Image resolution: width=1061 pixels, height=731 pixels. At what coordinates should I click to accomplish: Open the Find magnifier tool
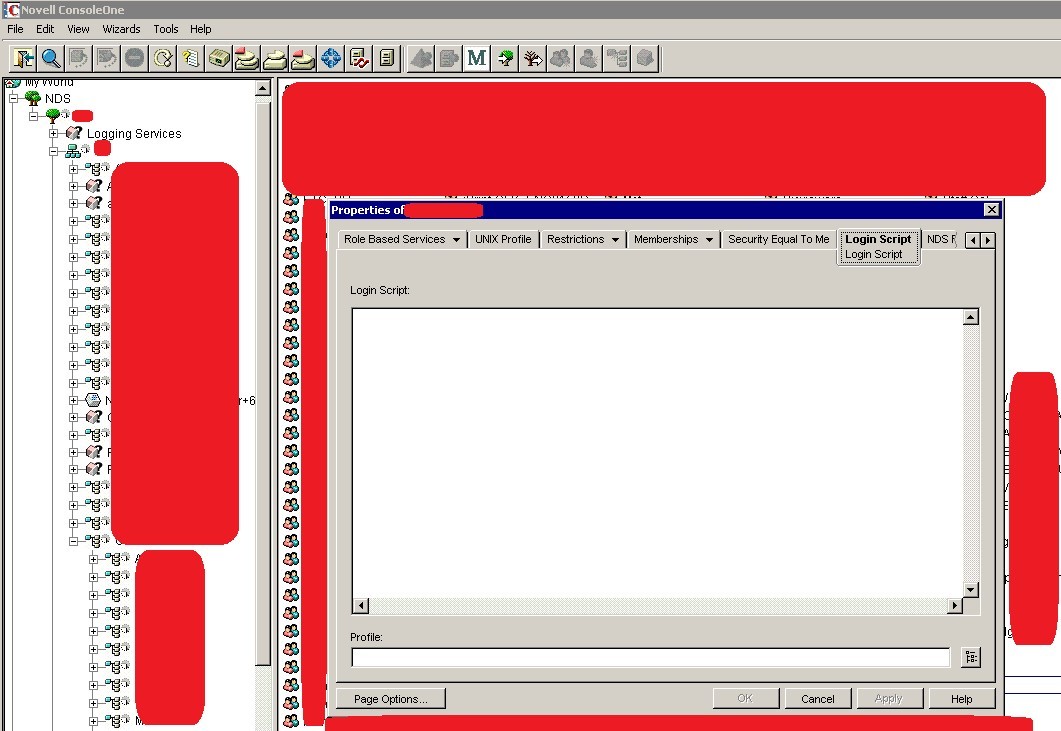tap(51, 58)
